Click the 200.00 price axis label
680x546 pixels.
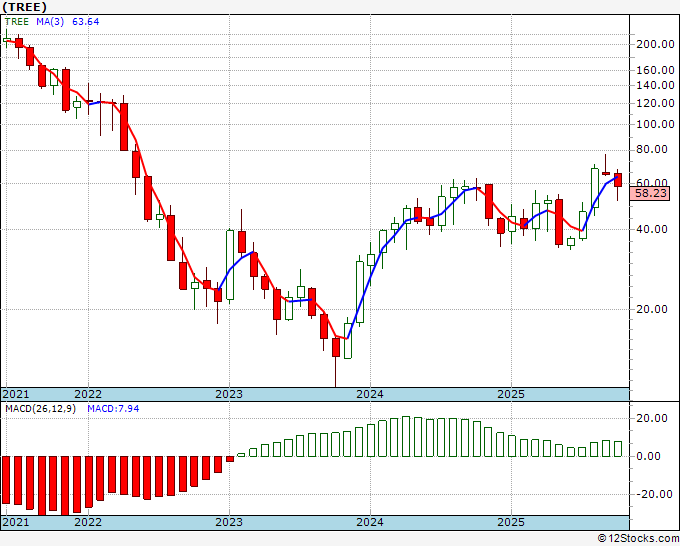tap(655, 44)
